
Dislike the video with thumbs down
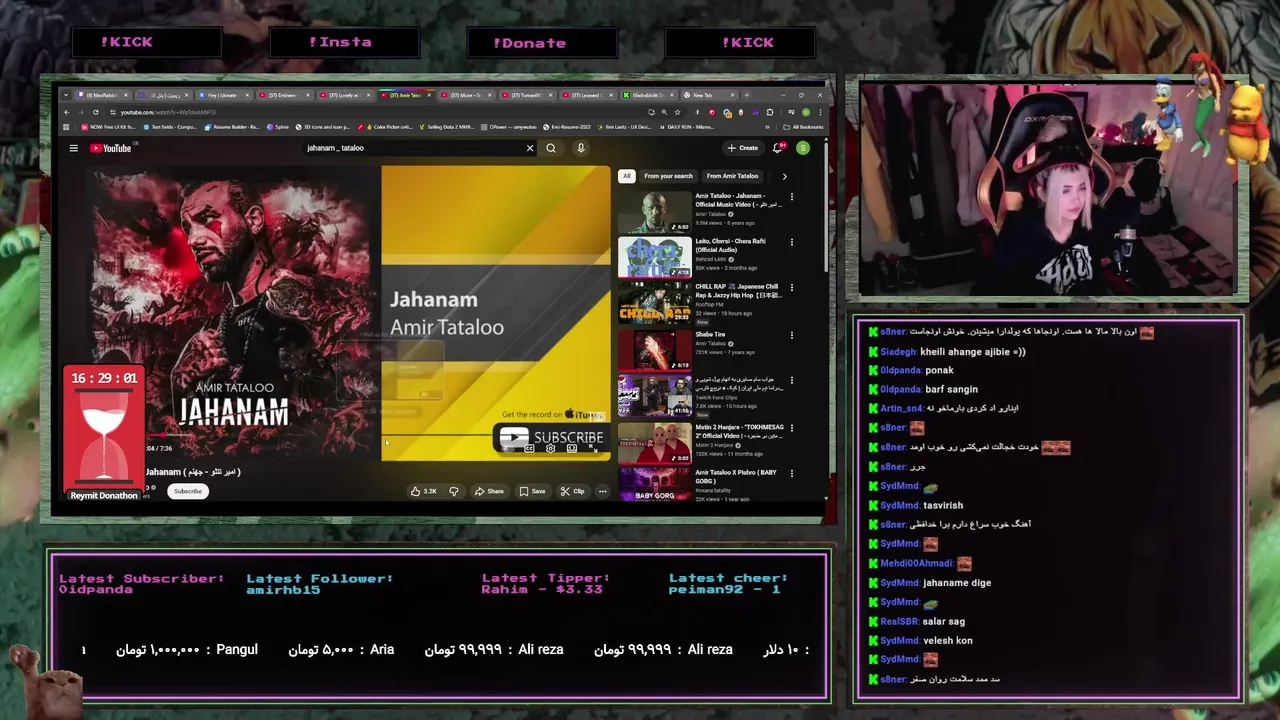point(454,491)
